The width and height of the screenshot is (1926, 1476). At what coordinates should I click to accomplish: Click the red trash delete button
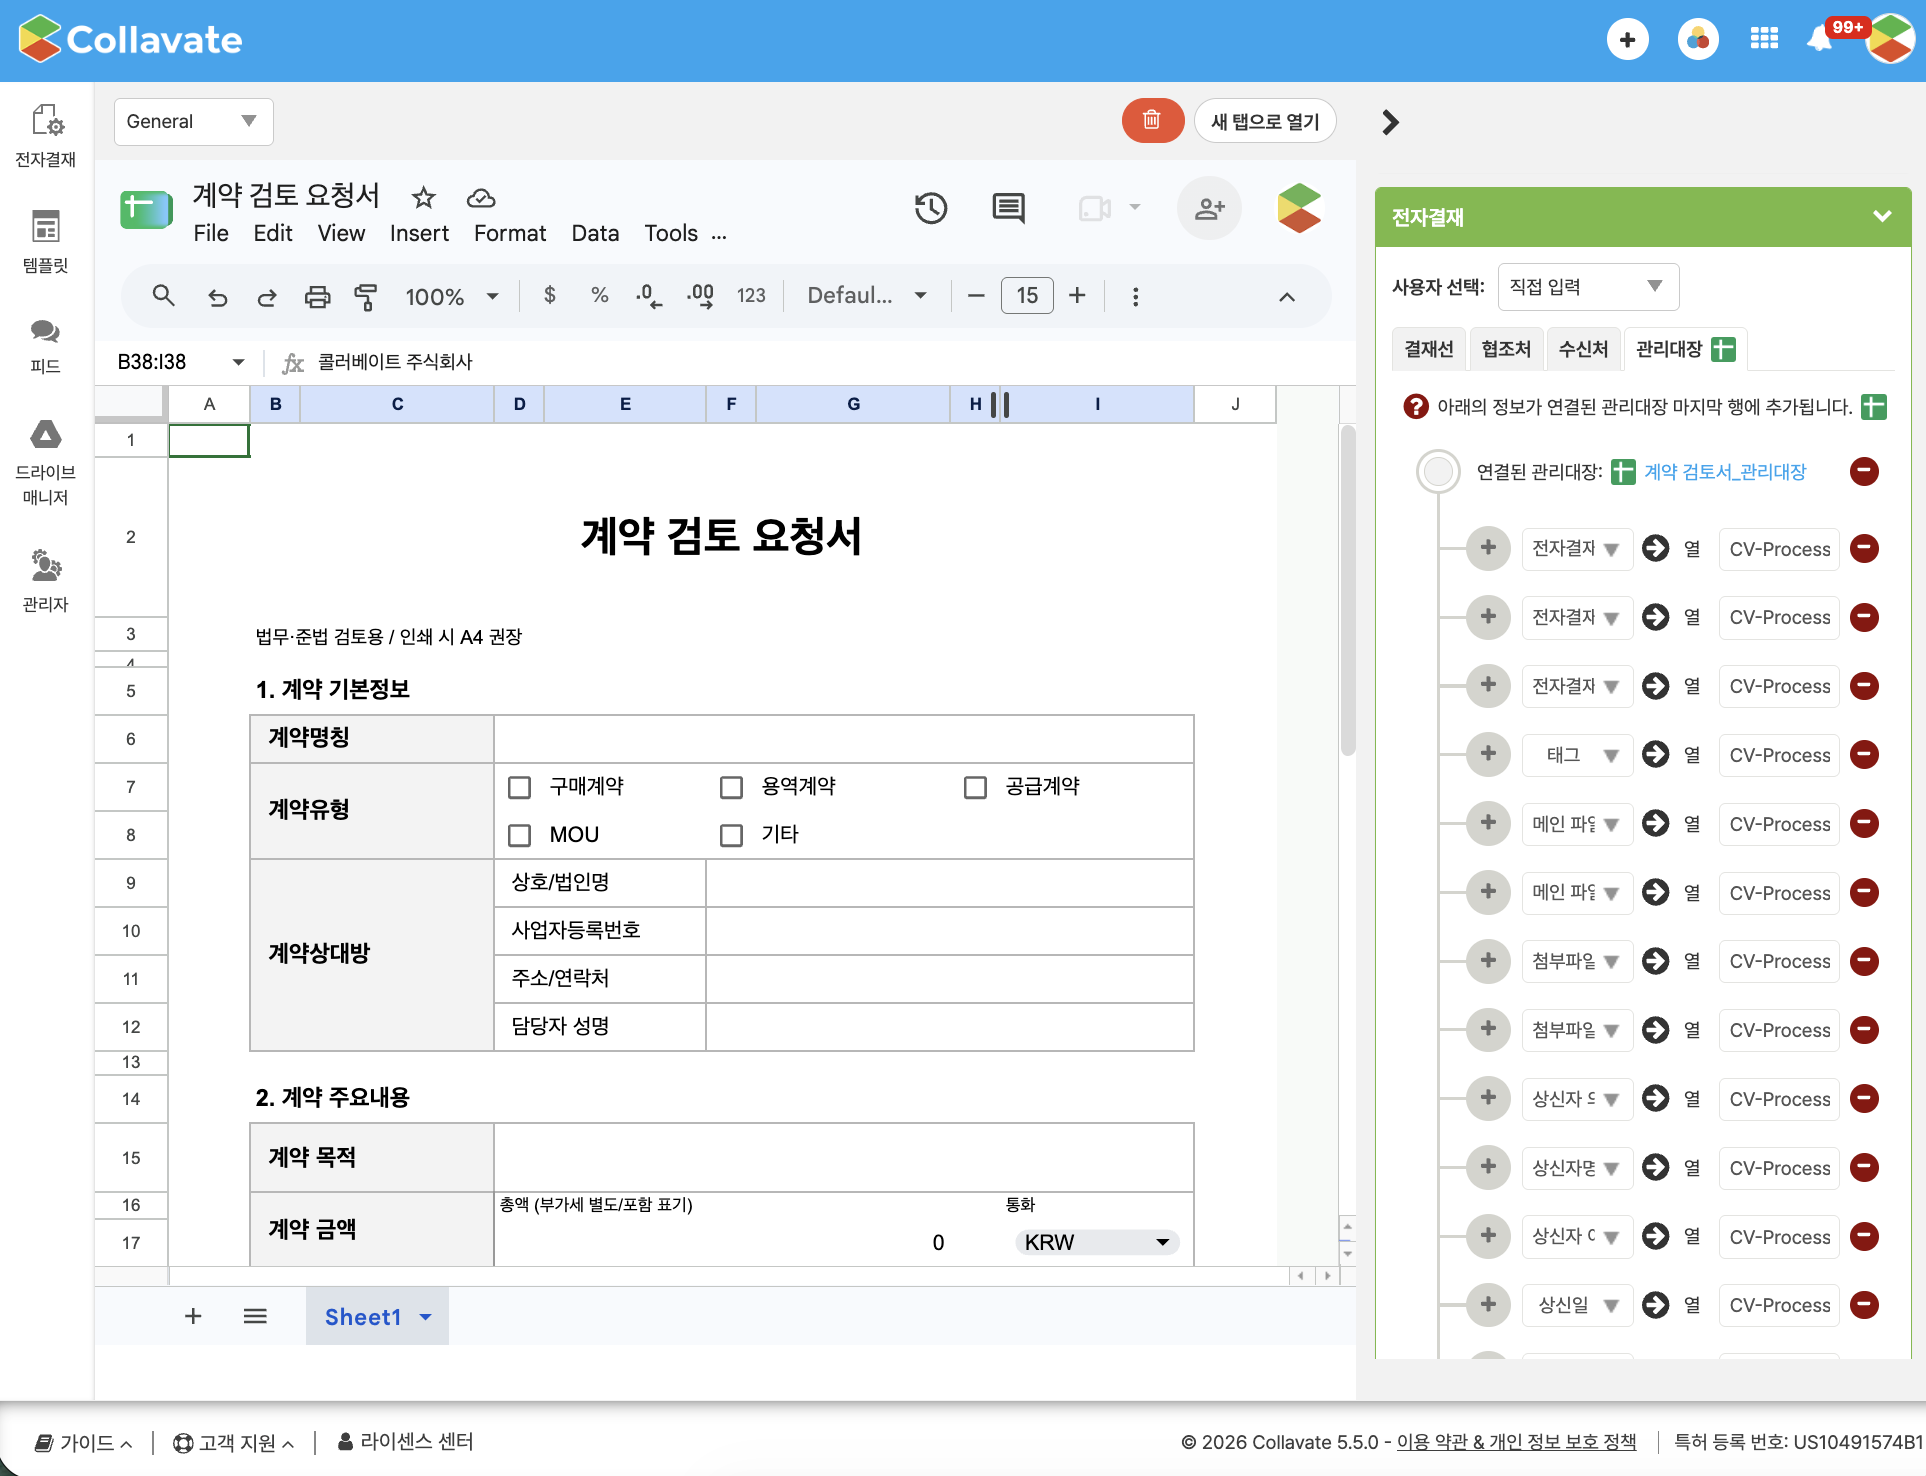1152,121
